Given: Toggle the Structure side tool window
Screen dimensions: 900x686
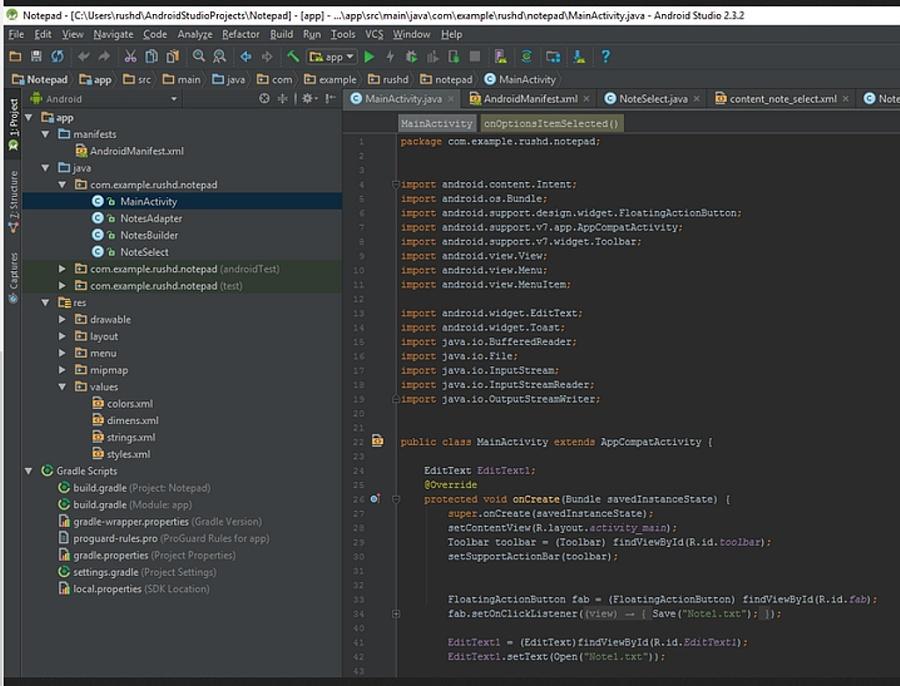Looking at the screenshot, I should pyautogui.click(x=13, y=202).
